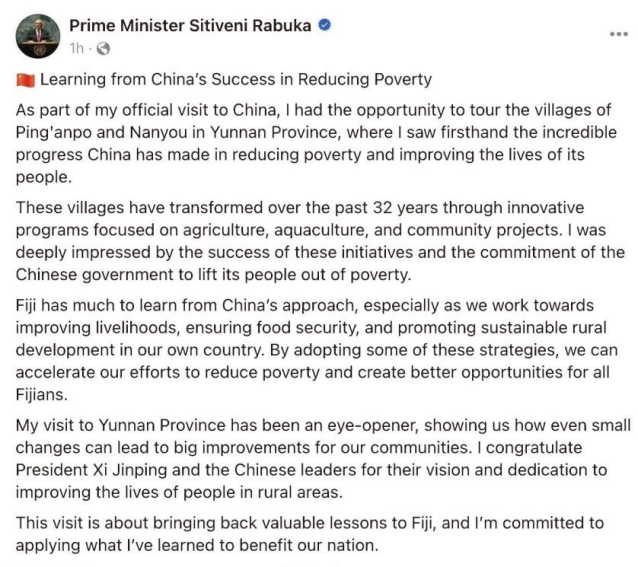
Task: Click the paragraph beginning 'These villages have transformed'
Action: click(320, 241)
